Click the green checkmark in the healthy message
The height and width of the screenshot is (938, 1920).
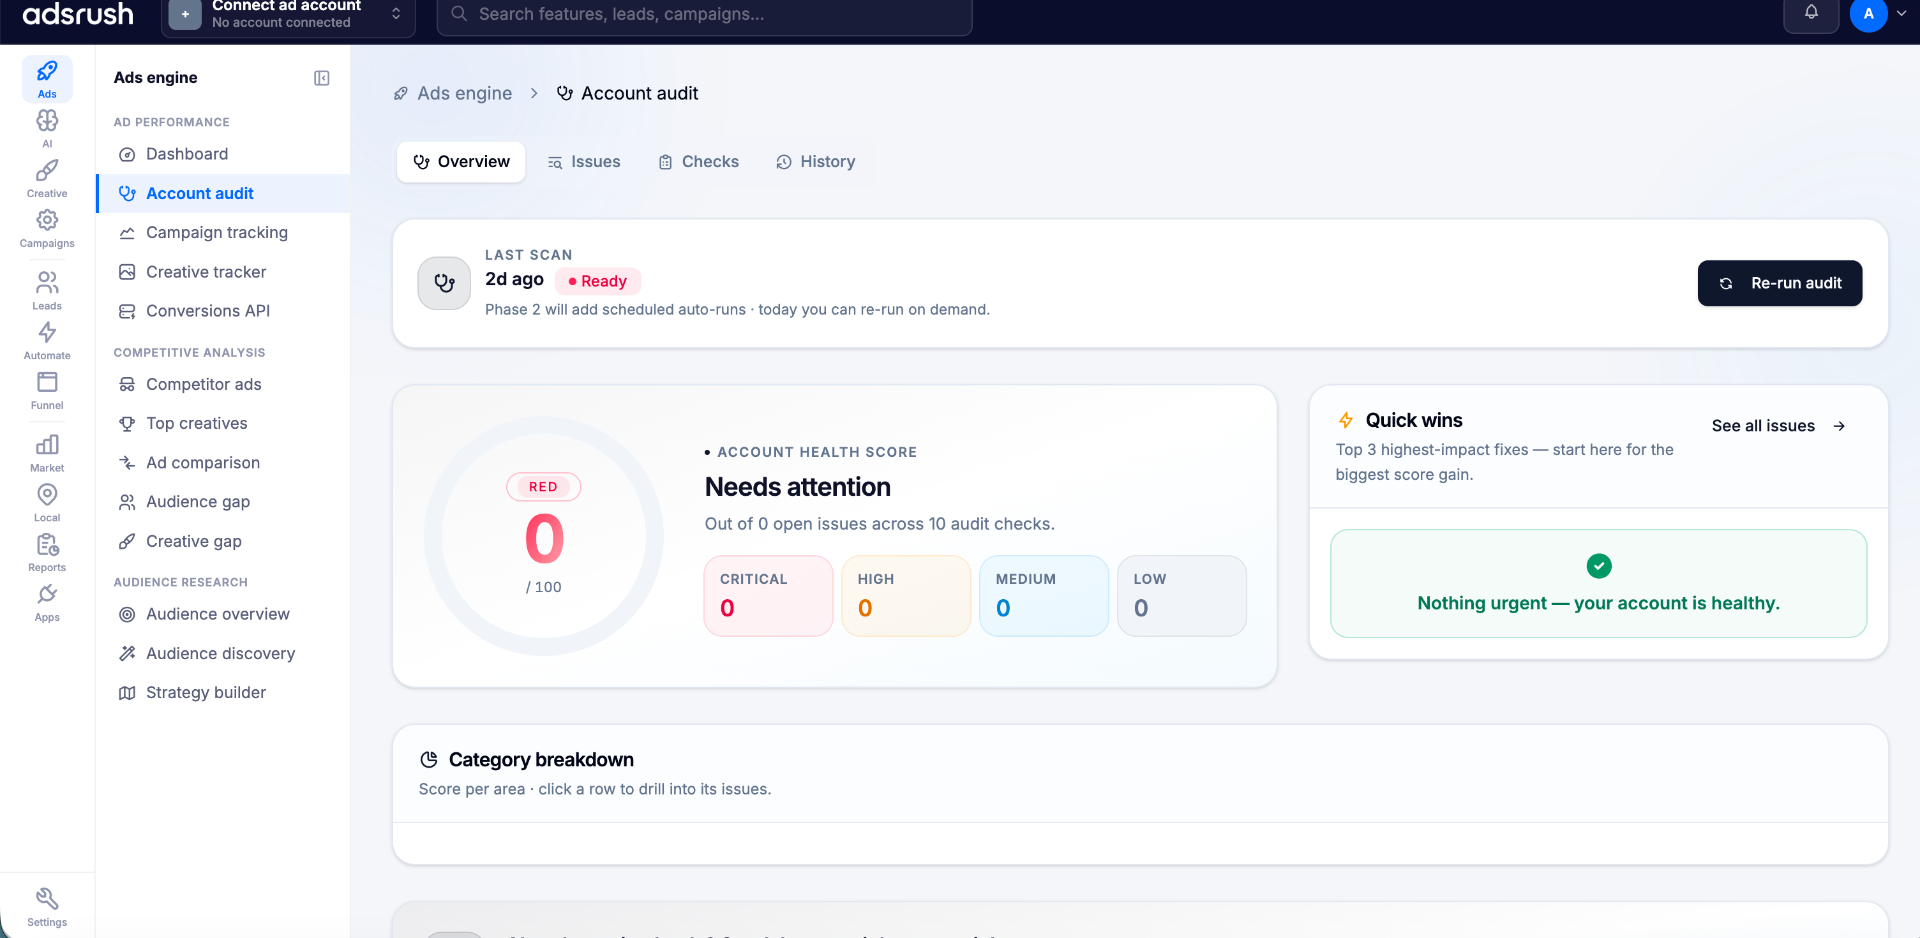click(1599, 566)
